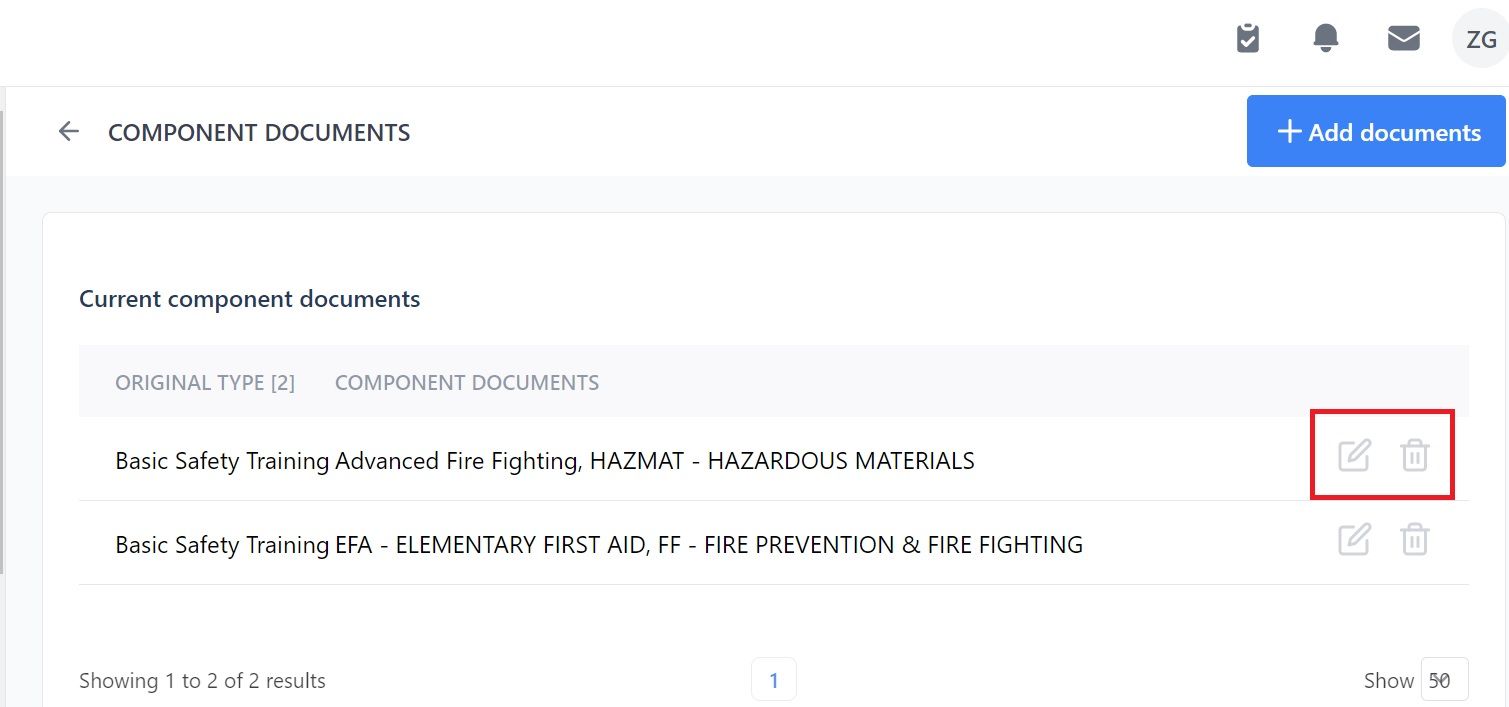Sort by the Original Type column header

[x=205, y=382]
